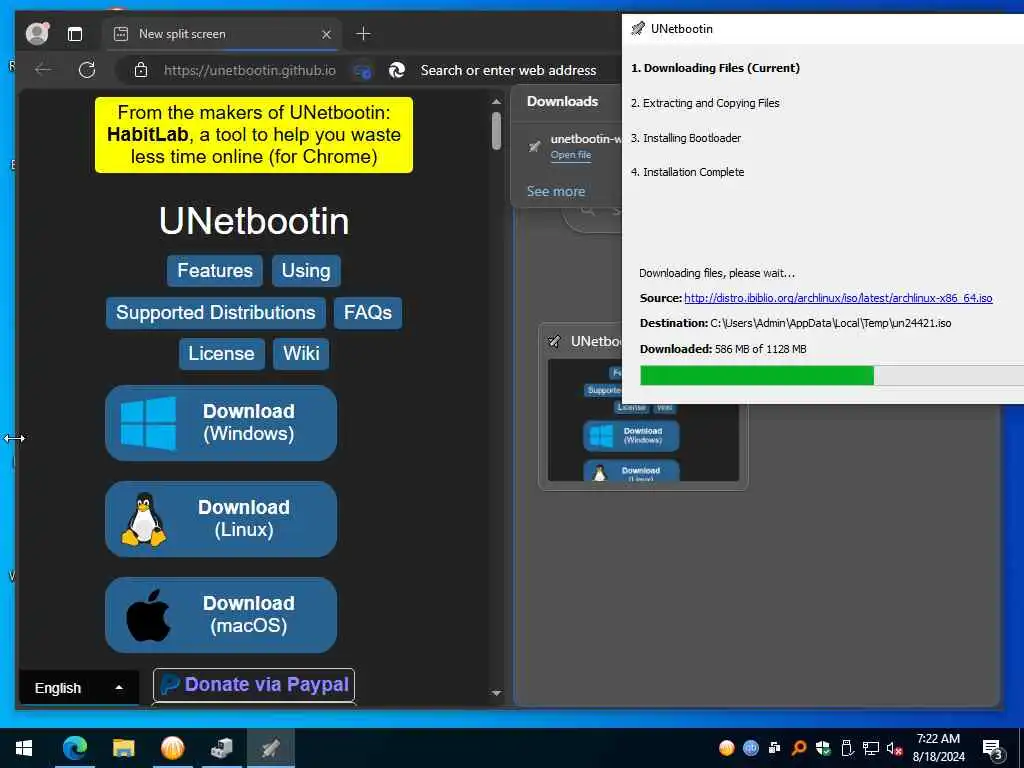Click the blue round tray icon
The height and width of the screenshot is (768, 1024).
tap(750, 748)
